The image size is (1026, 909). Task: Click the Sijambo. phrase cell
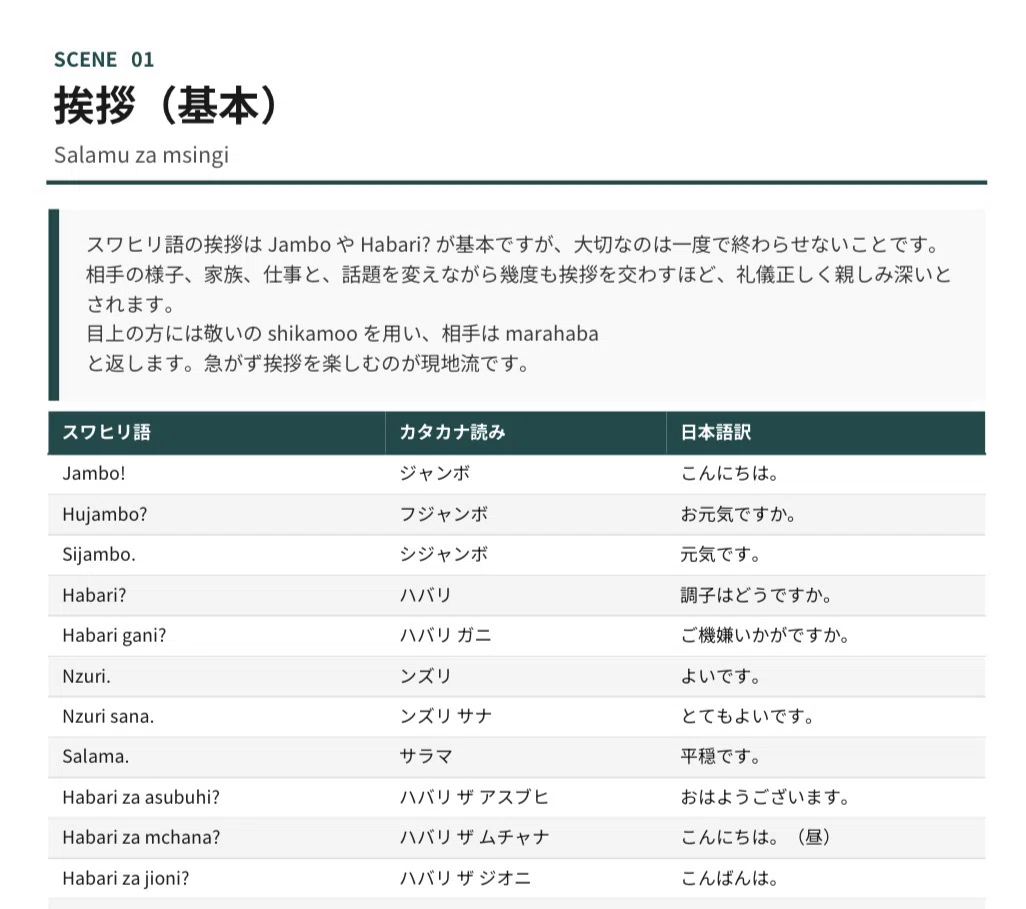click(x=217, y=555)
